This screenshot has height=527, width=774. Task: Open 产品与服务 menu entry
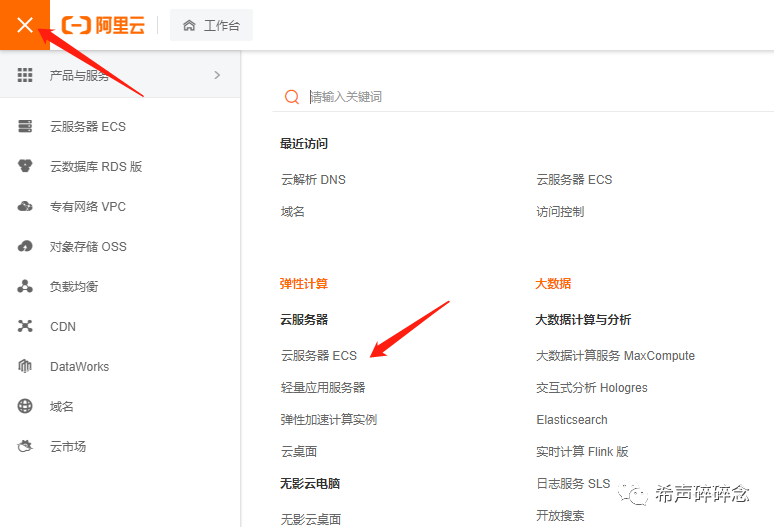[120, 75]
